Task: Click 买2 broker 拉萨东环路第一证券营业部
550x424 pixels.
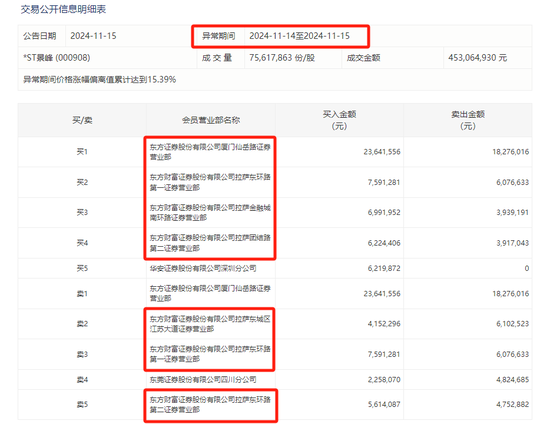Action: (210, 182)
